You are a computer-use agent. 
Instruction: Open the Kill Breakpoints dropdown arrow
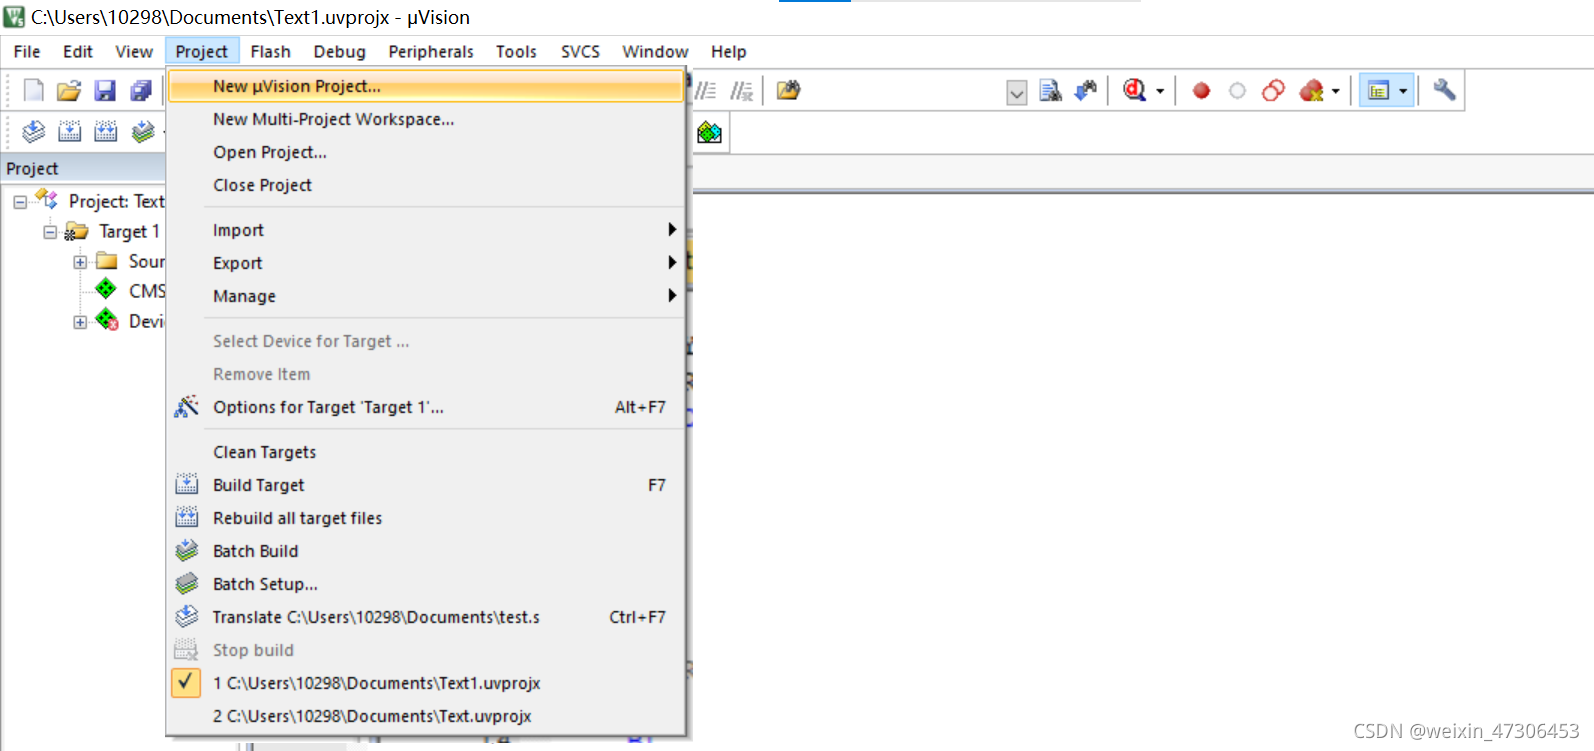[1336, 91]
